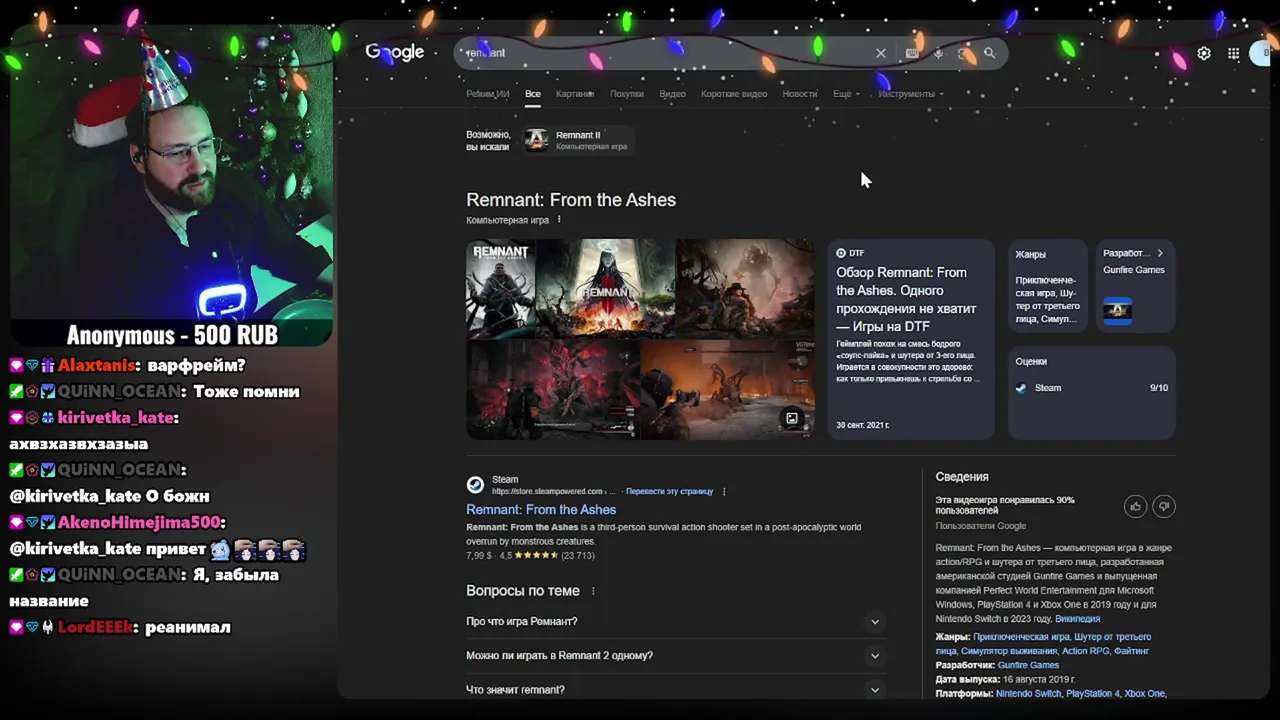This screenshot has width=1280, height=720.
Task: Open the Google account avatar
Action: tap(1262, 54)
